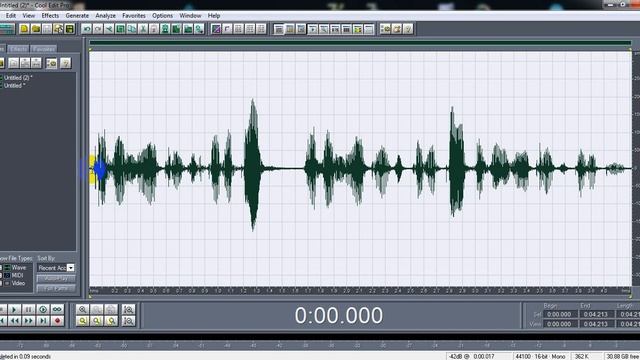The image size is (640, 360).
Task: Click the View Begin field showing 0:00.000
Action: 559,324
